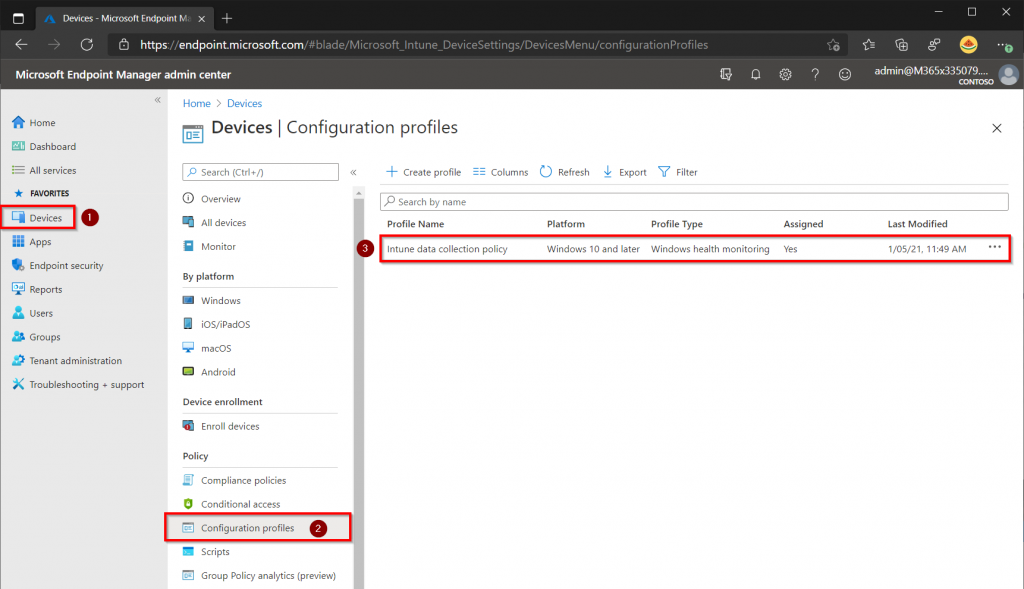
Task: Open the Users person icon
Action: 18,313
